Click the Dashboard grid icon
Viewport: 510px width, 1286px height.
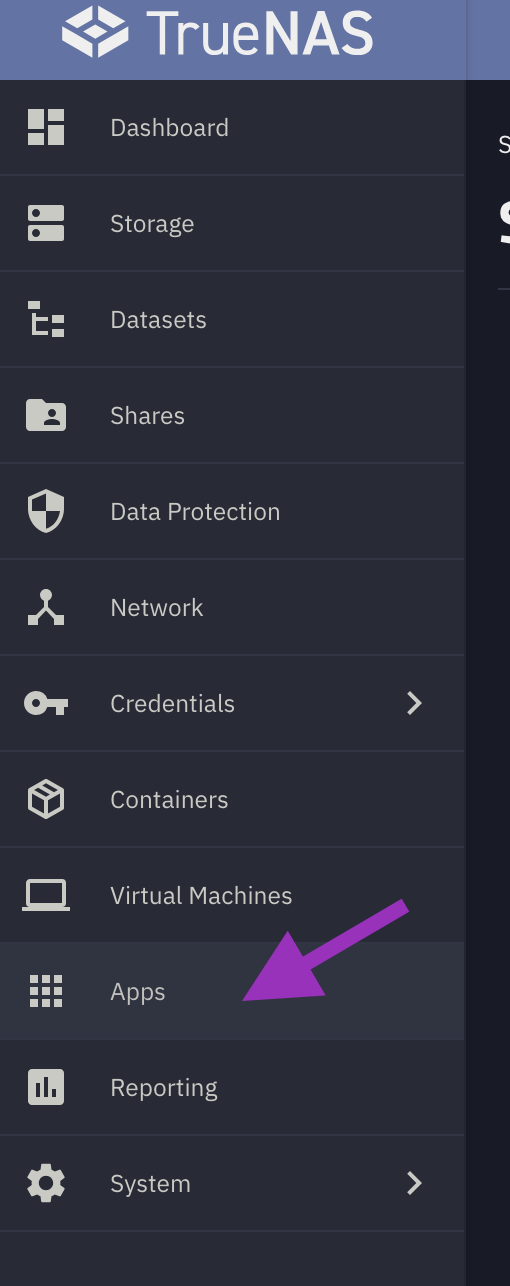click(46, 128)
